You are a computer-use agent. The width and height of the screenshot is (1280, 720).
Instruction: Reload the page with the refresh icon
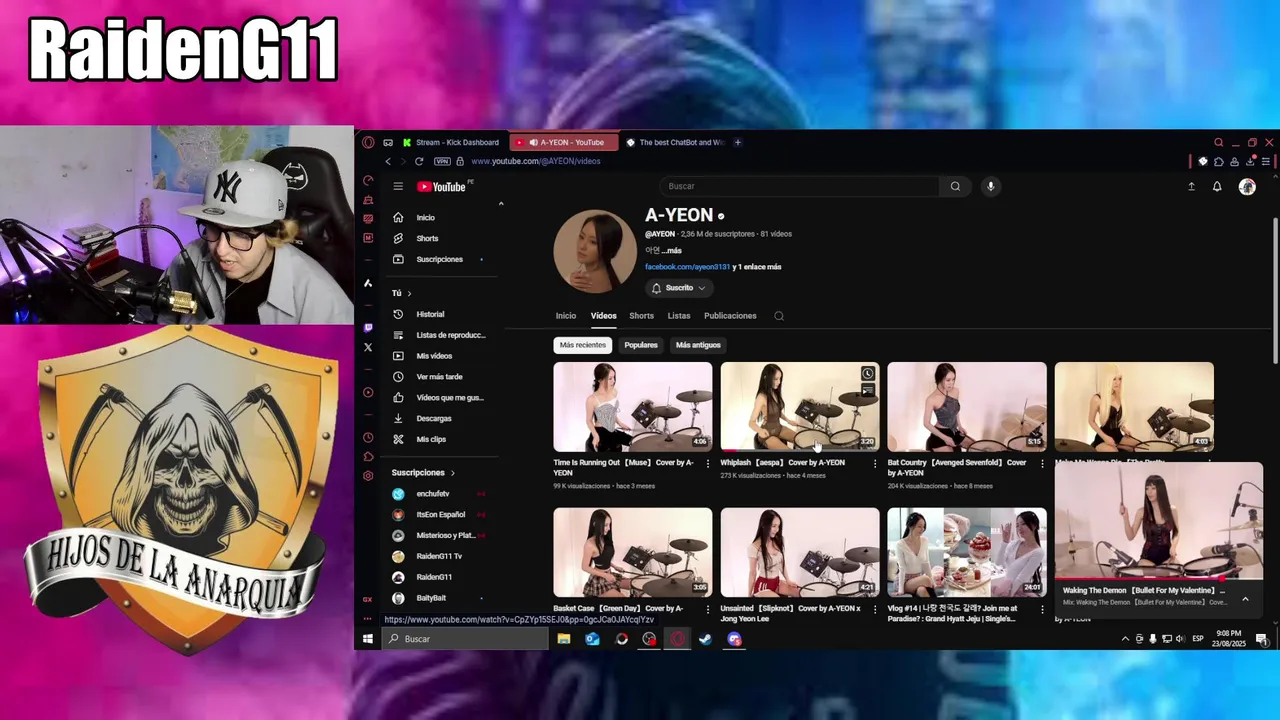[x=418, y=161]
